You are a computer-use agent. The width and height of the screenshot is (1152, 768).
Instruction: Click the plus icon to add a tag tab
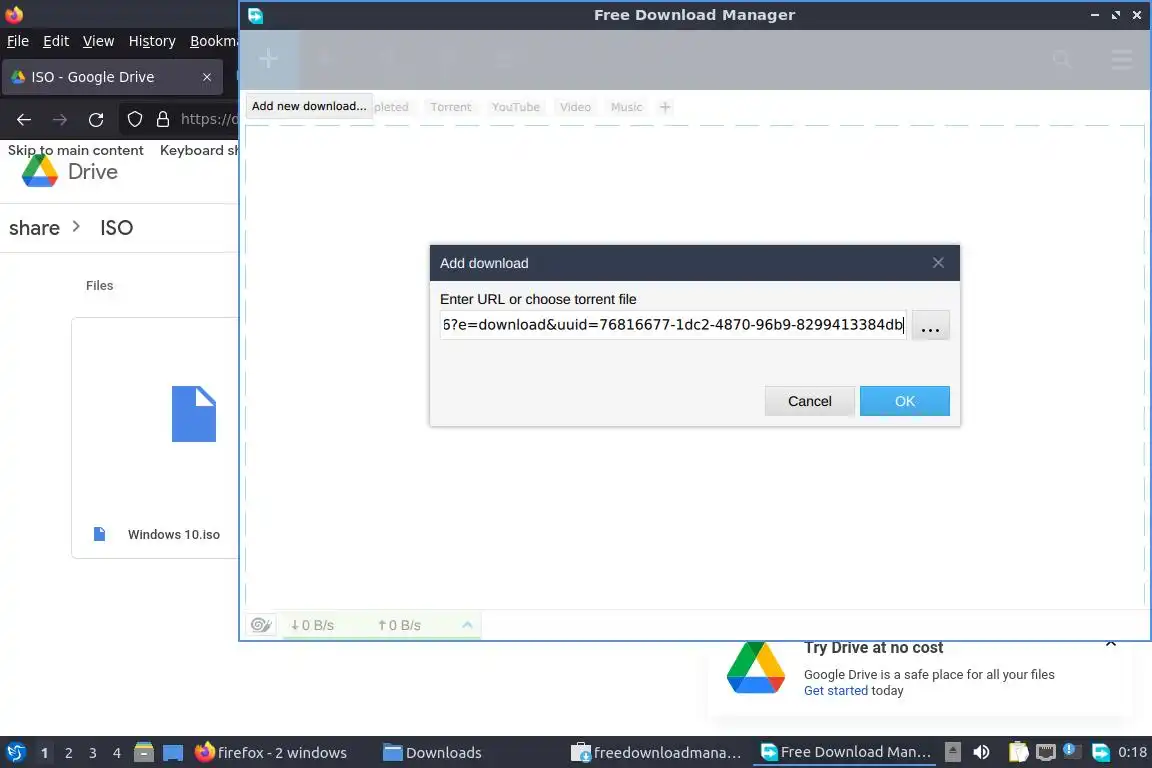tap(665, 107)
